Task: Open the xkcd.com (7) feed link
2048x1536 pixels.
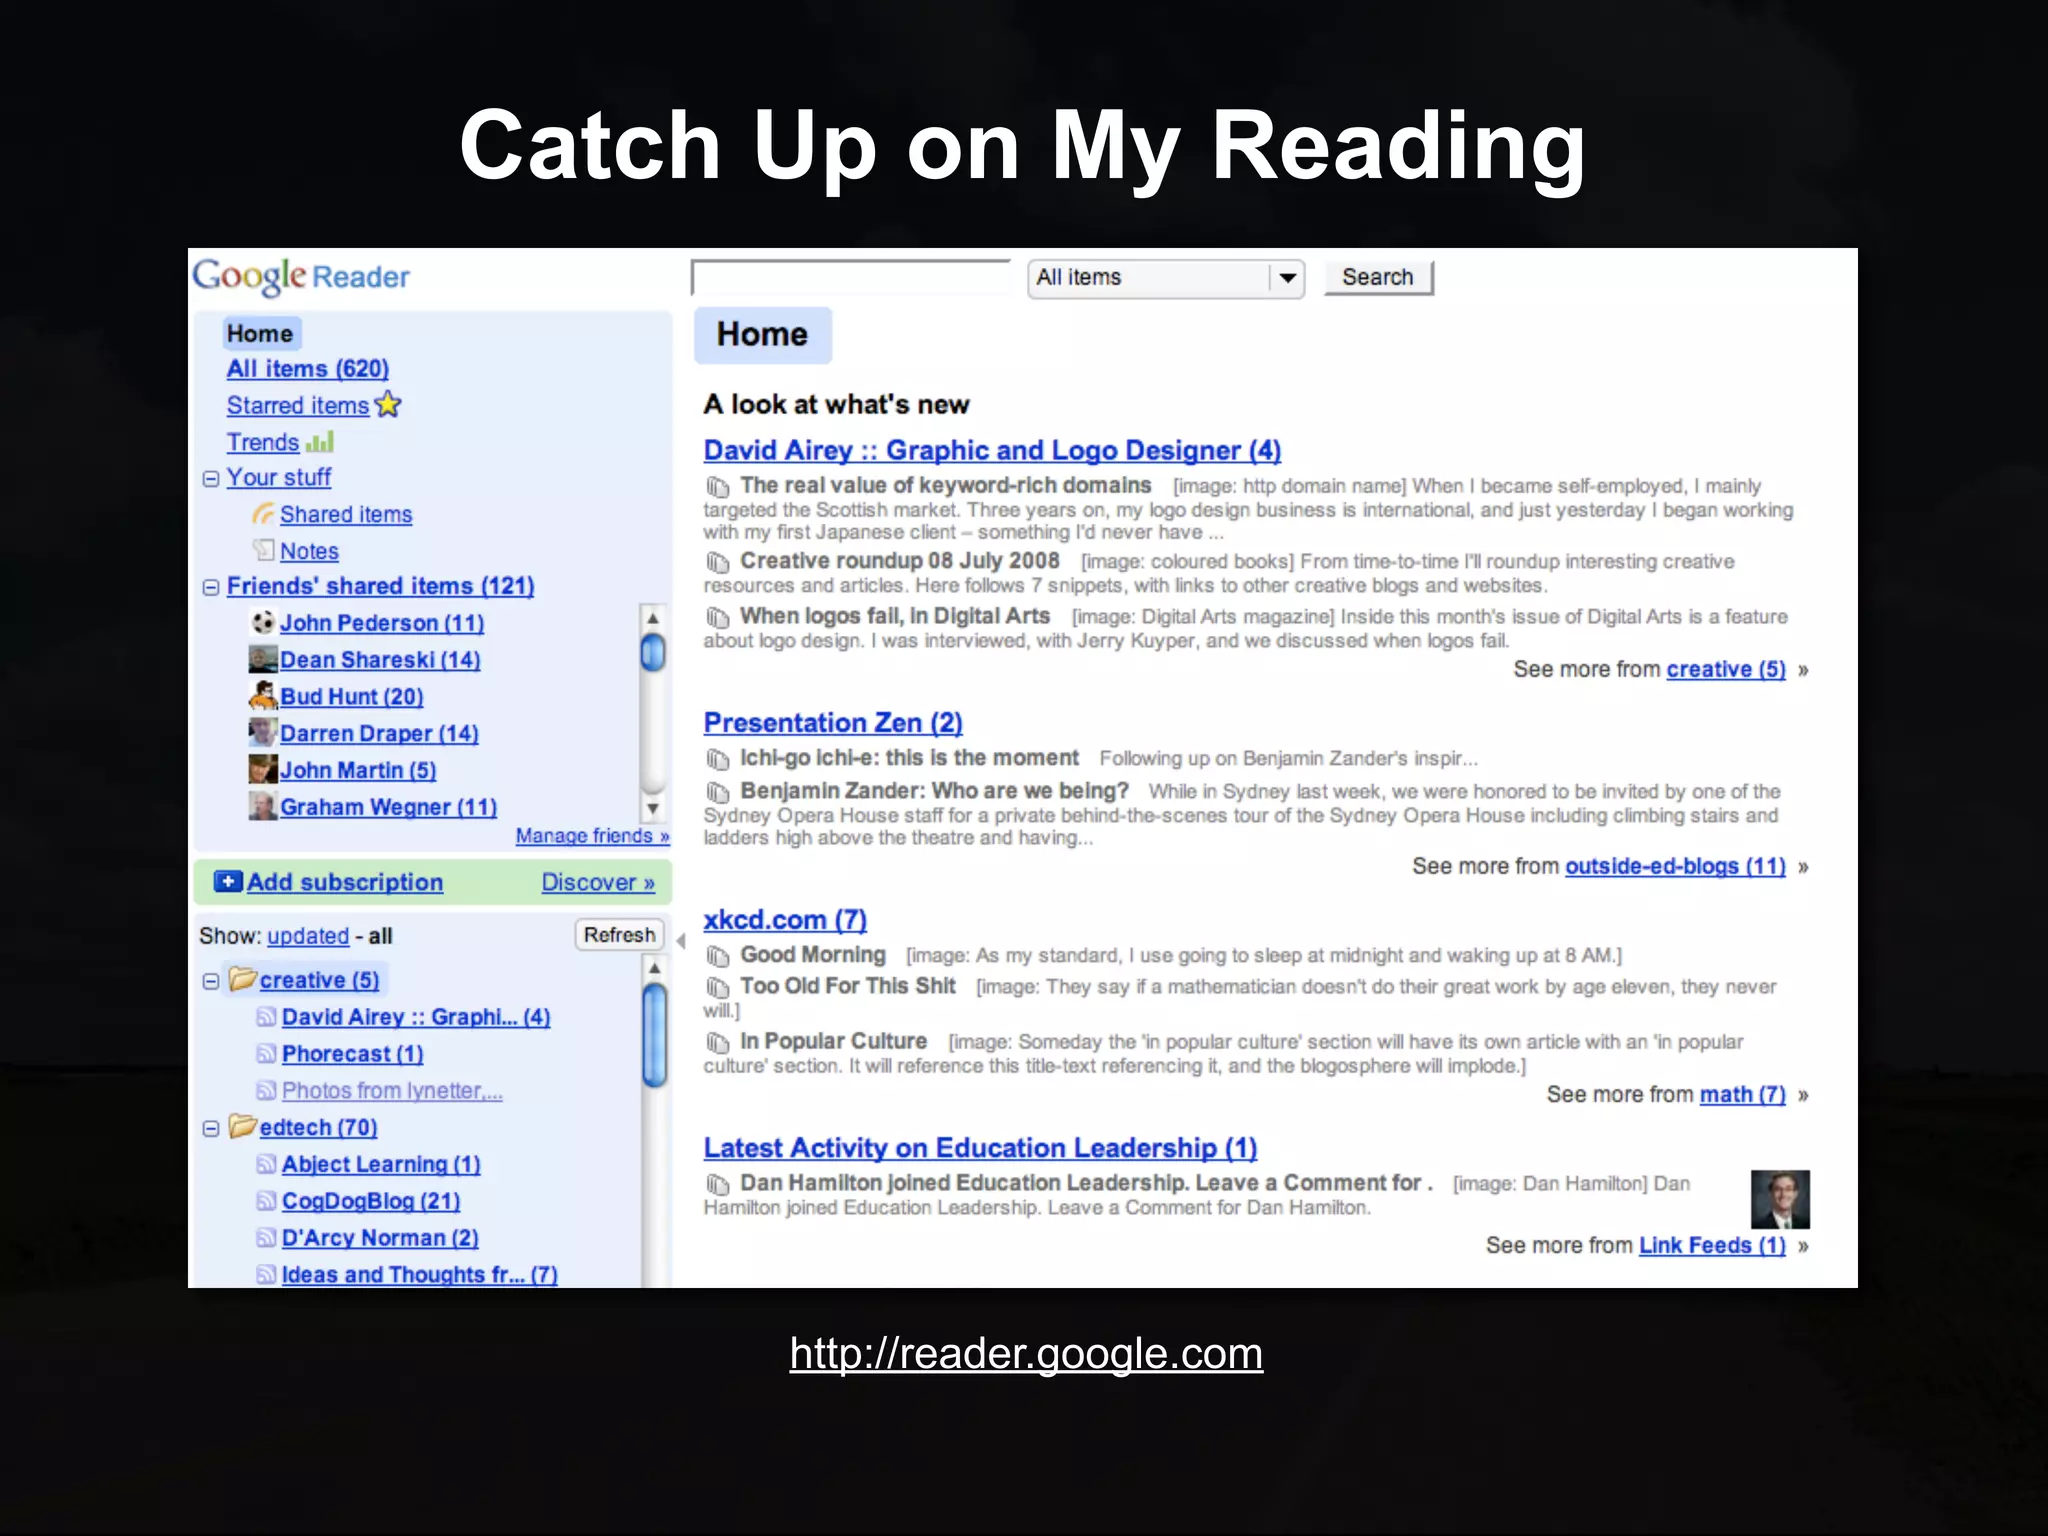Action: click(784, 920)
